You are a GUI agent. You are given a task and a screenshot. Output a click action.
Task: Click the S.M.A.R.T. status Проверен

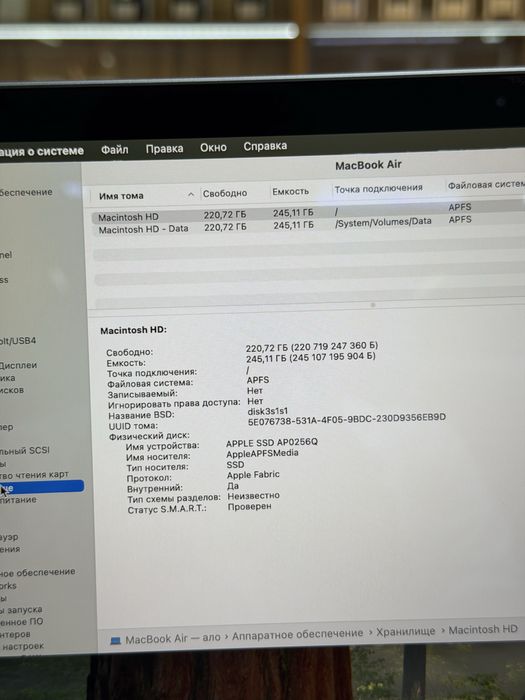[249, 507]
